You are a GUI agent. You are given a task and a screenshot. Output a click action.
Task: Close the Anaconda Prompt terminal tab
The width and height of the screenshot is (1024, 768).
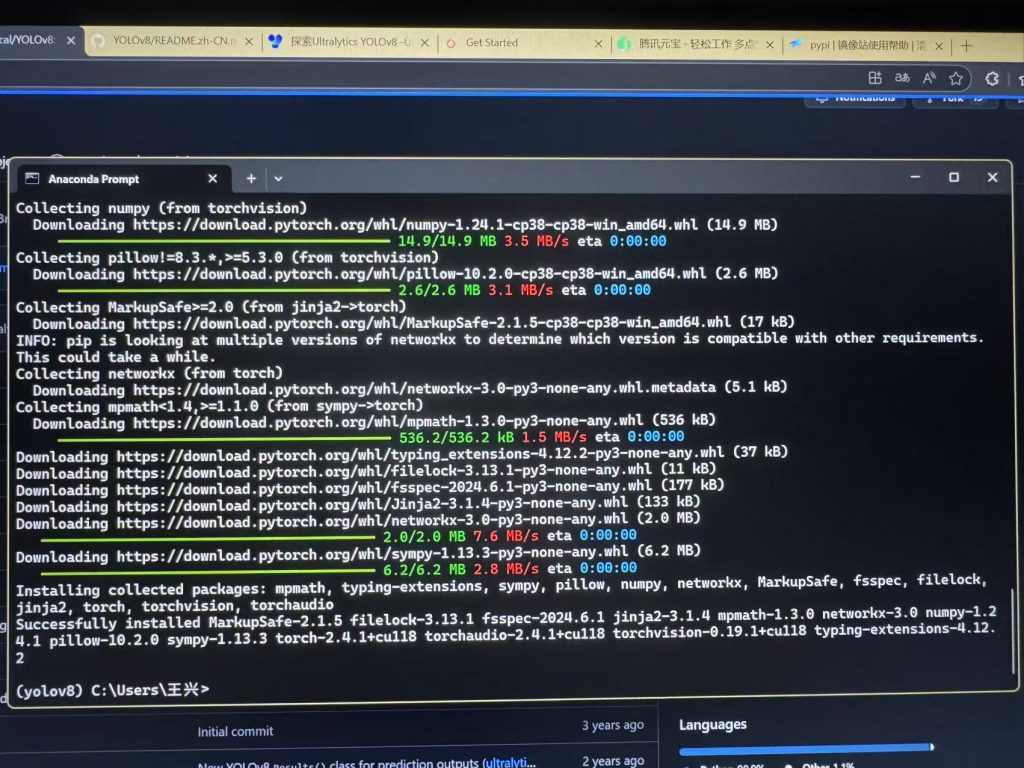click(x=212, y=178)
